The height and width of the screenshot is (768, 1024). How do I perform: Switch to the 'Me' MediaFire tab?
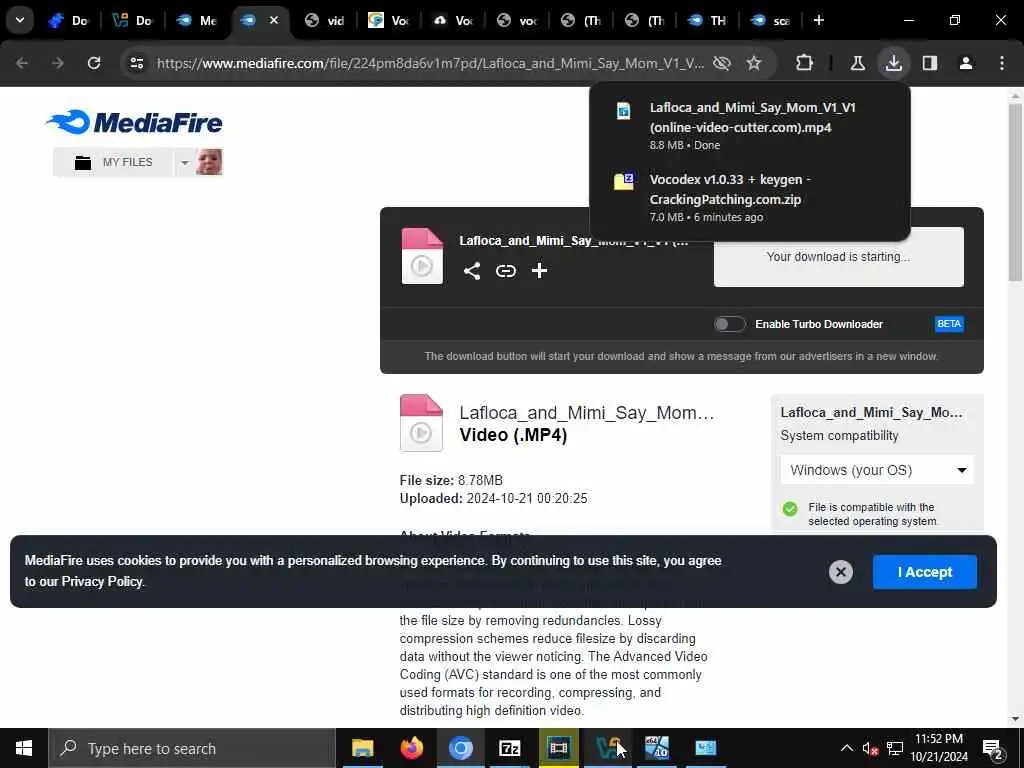[197, 20]
